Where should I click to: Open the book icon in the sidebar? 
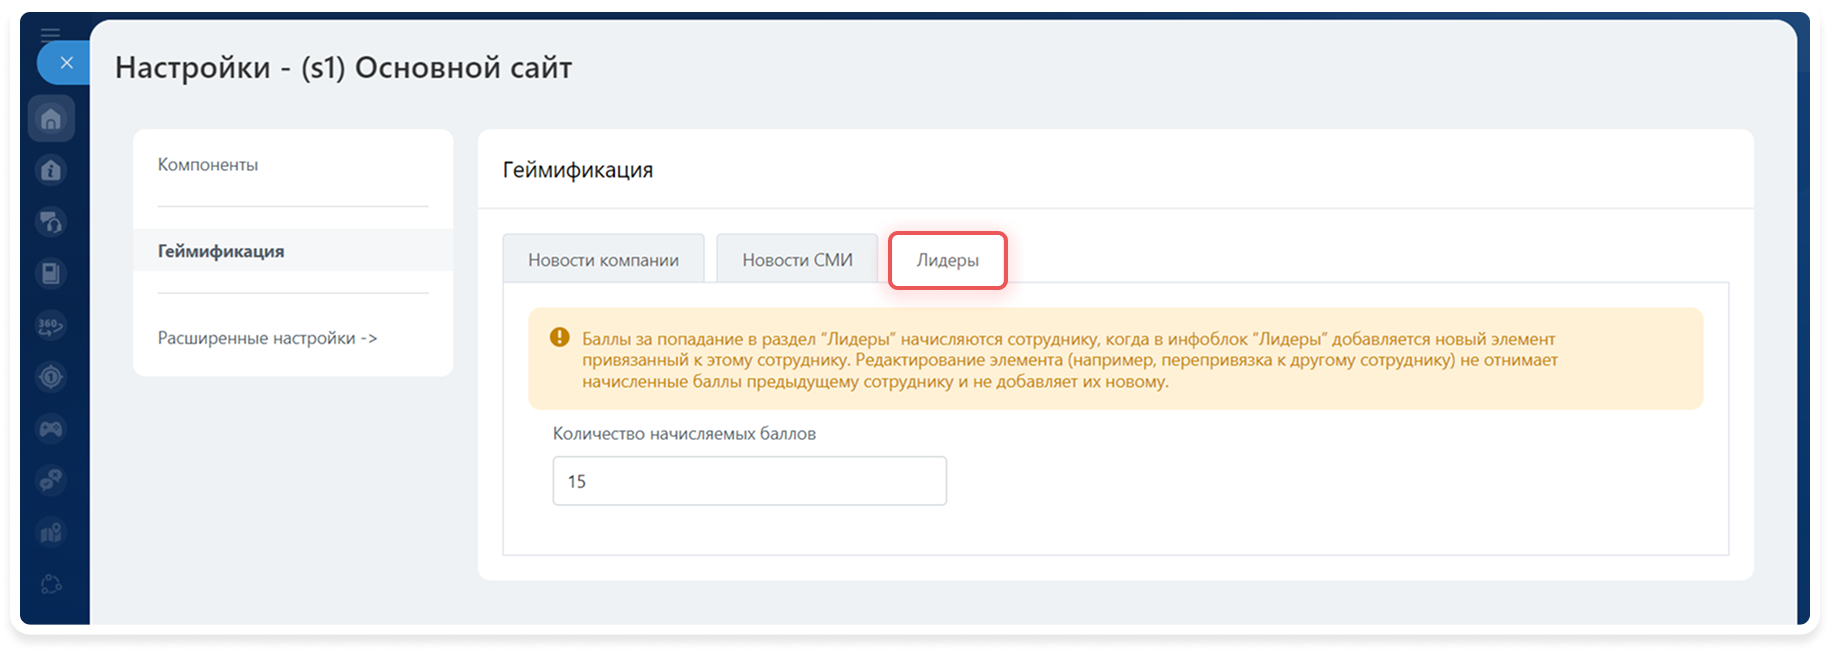51,273
